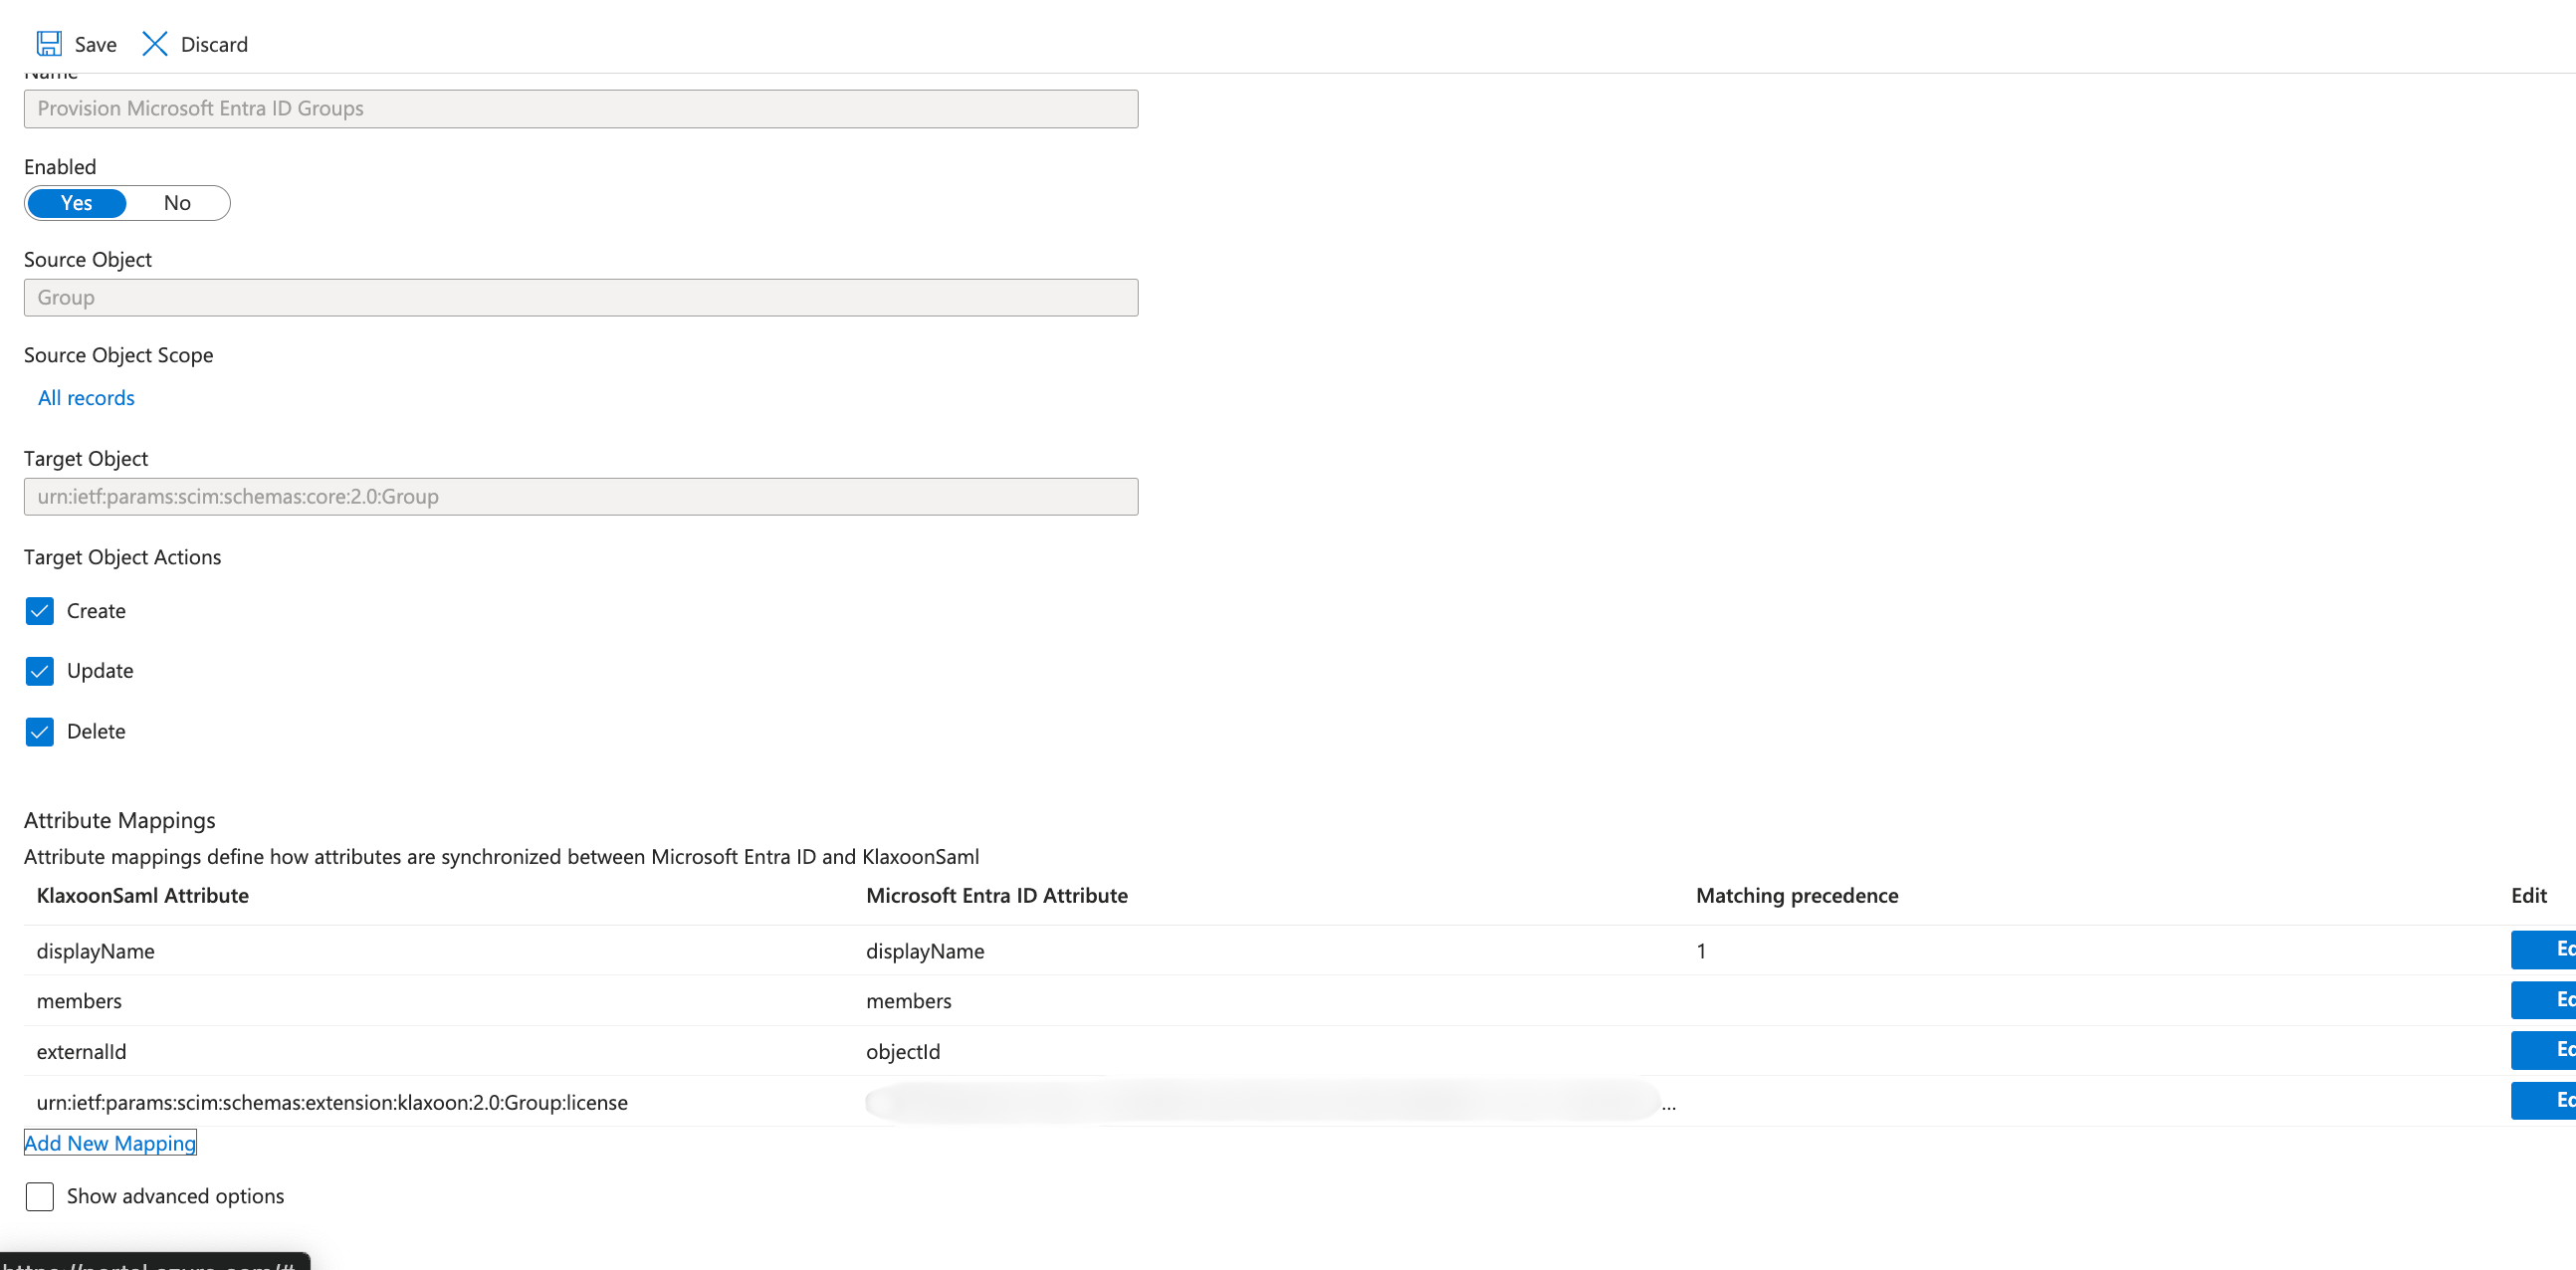This screenshot has height=1270, width=2576.
Task: Click the Target Object field
Action: (580, 497)
